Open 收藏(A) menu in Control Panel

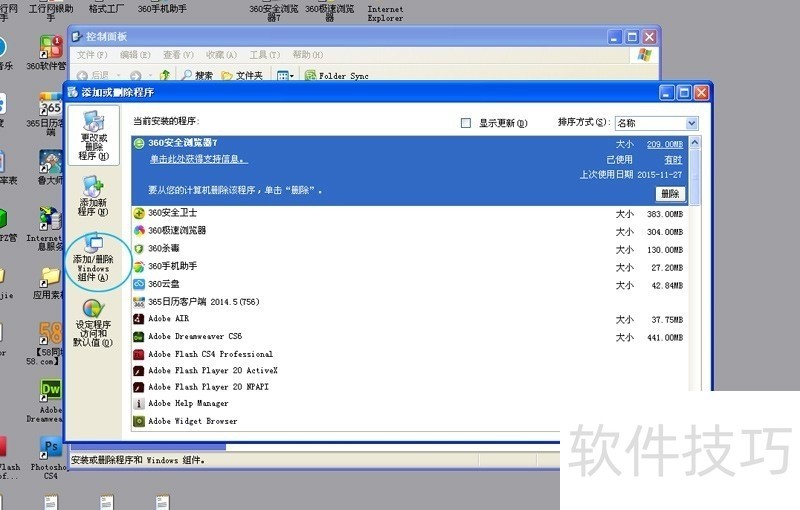pos(221,55)
